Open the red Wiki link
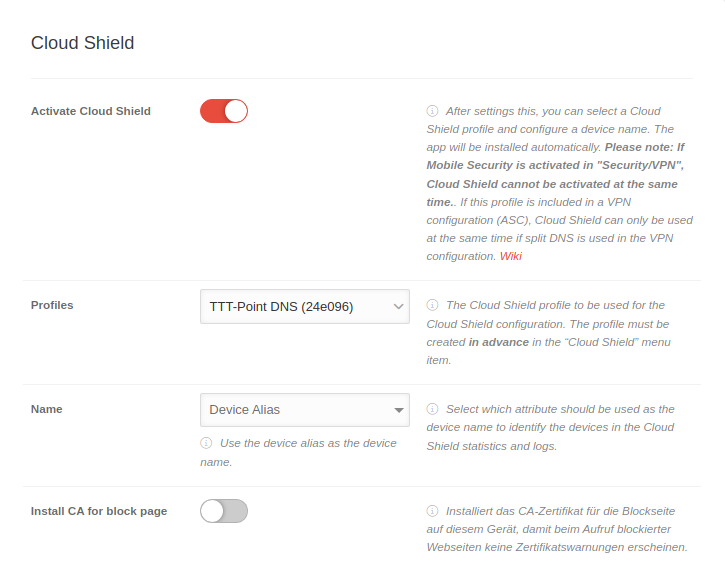This screenshot has height=570, width=725. (x=511, y=256)
